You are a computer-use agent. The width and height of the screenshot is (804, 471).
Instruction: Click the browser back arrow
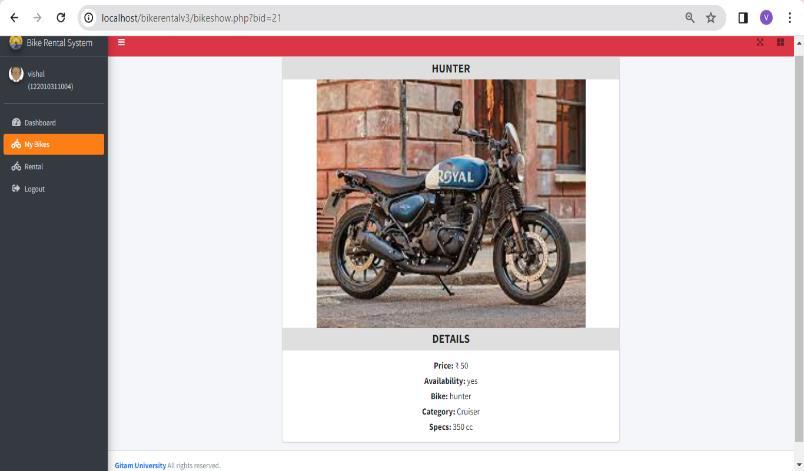(x=14, y=18)
